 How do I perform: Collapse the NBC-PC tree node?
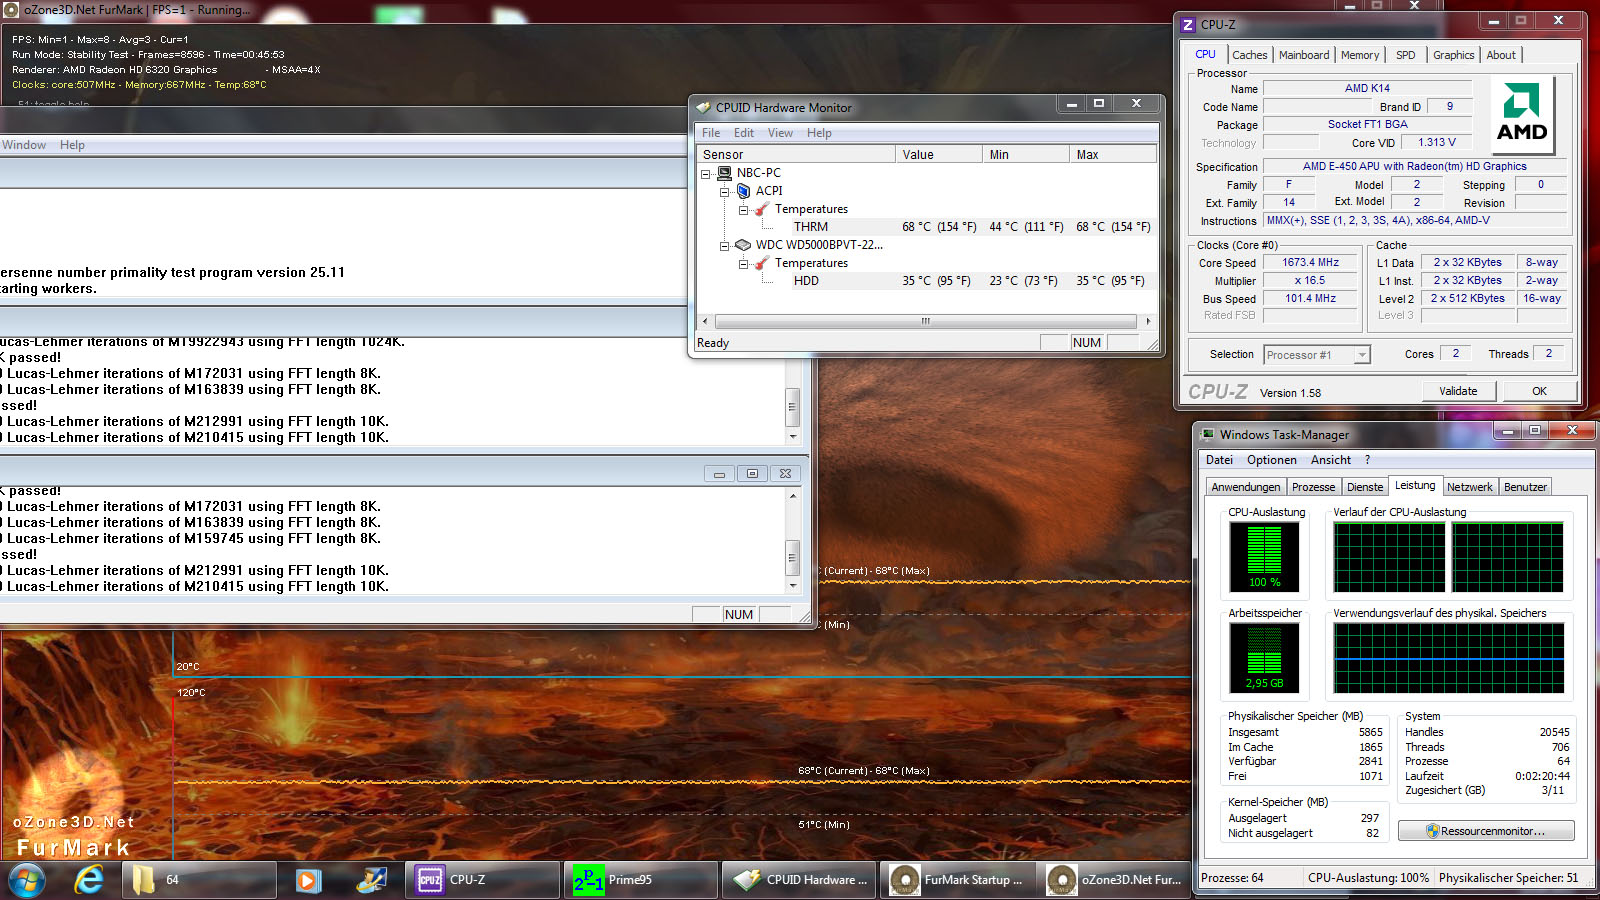(x=706, y=173)
